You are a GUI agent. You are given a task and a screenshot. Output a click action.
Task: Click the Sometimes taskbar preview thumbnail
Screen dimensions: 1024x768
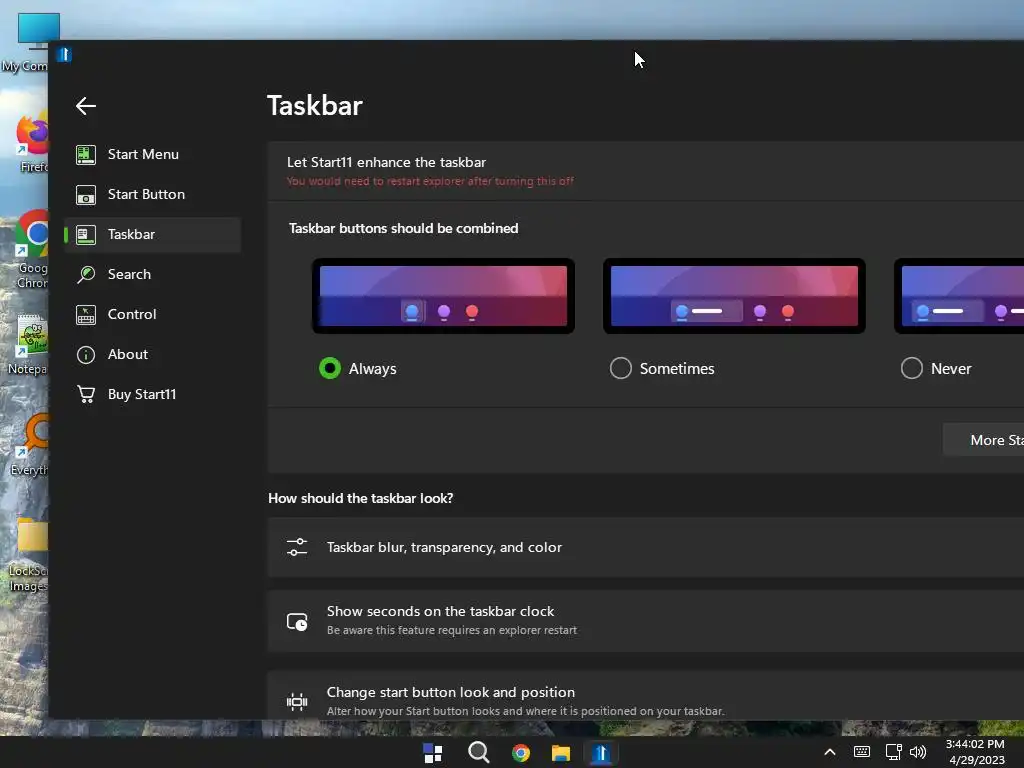click(734, 296)
